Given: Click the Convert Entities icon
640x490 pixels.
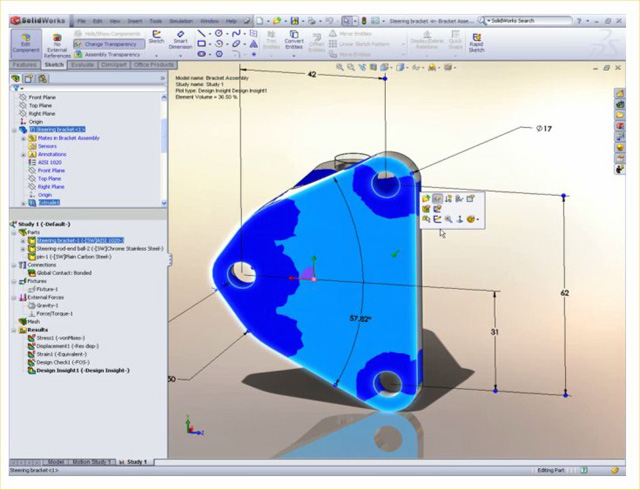Looking at the screenshot, I should [x=293, y=39].
